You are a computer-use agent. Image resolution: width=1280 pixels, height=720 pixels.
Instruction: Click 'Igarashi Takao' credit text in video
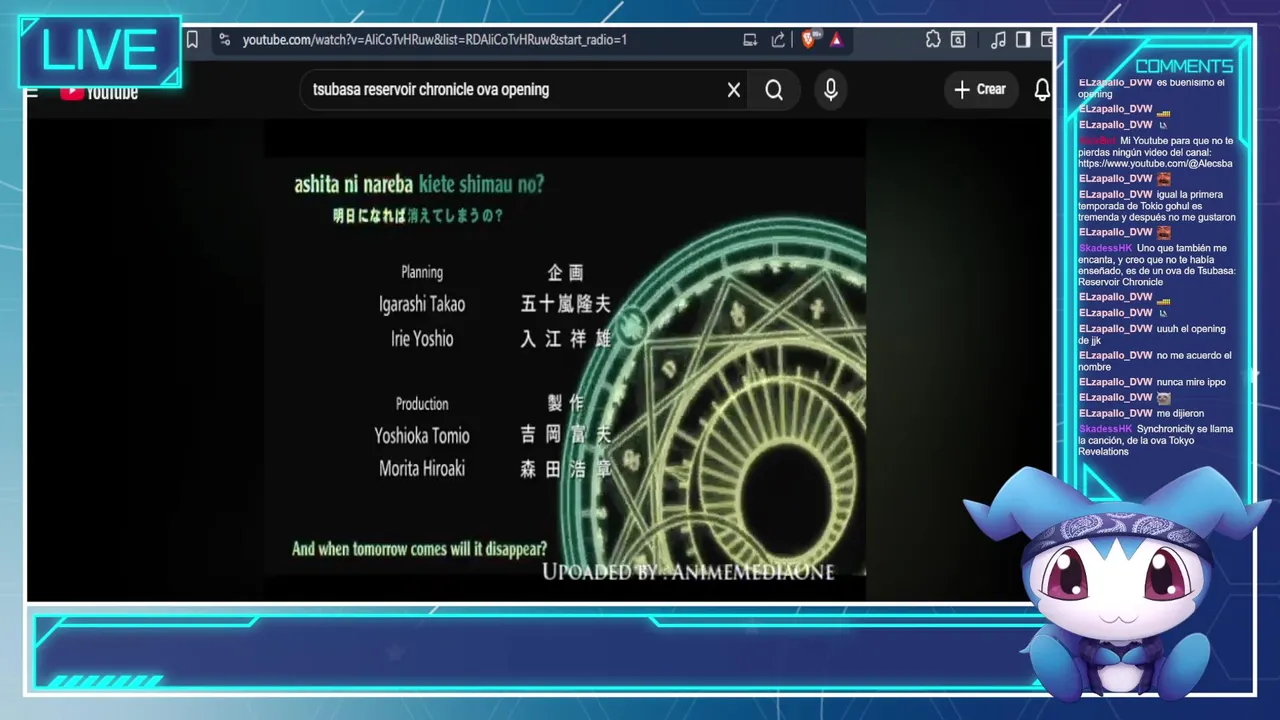[x=422, y=304]
